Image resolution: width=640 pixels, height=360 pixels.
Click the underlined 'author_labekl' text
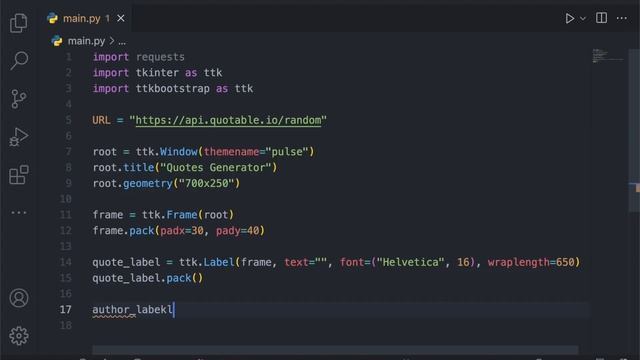point(132,309)
